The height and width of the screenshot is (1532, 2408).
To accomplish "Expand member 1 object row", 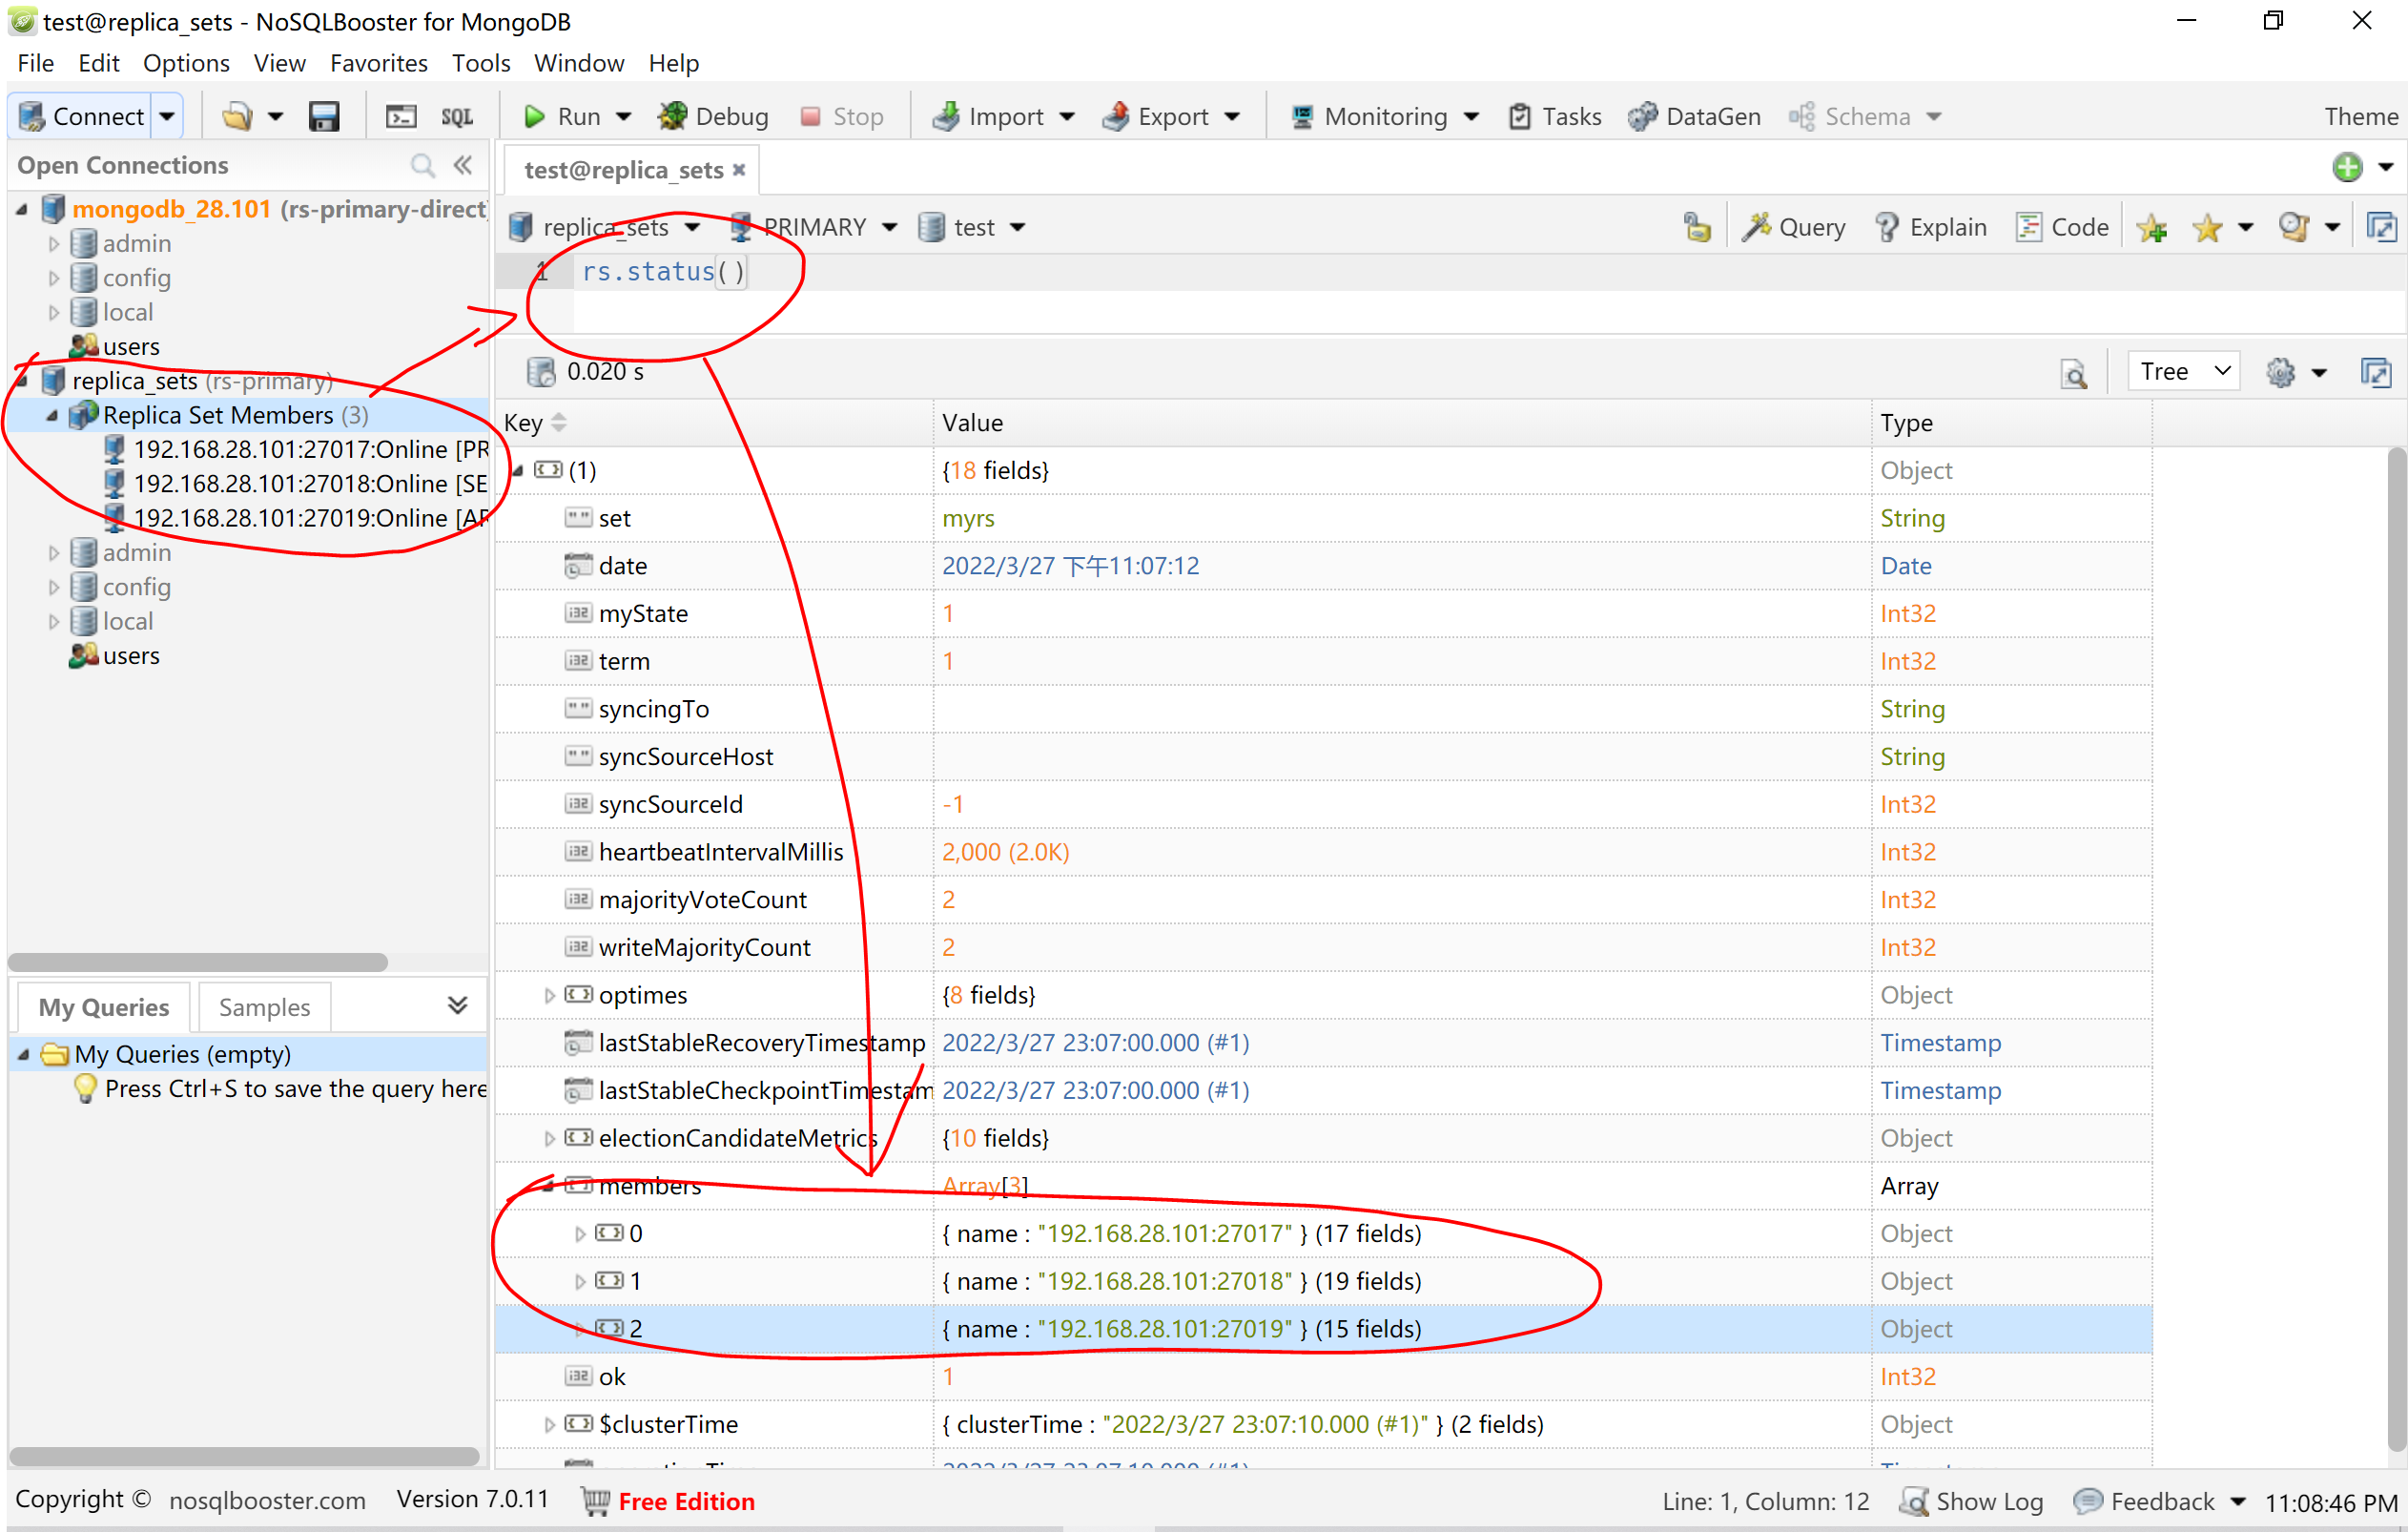I will (x=580, y=1282).
